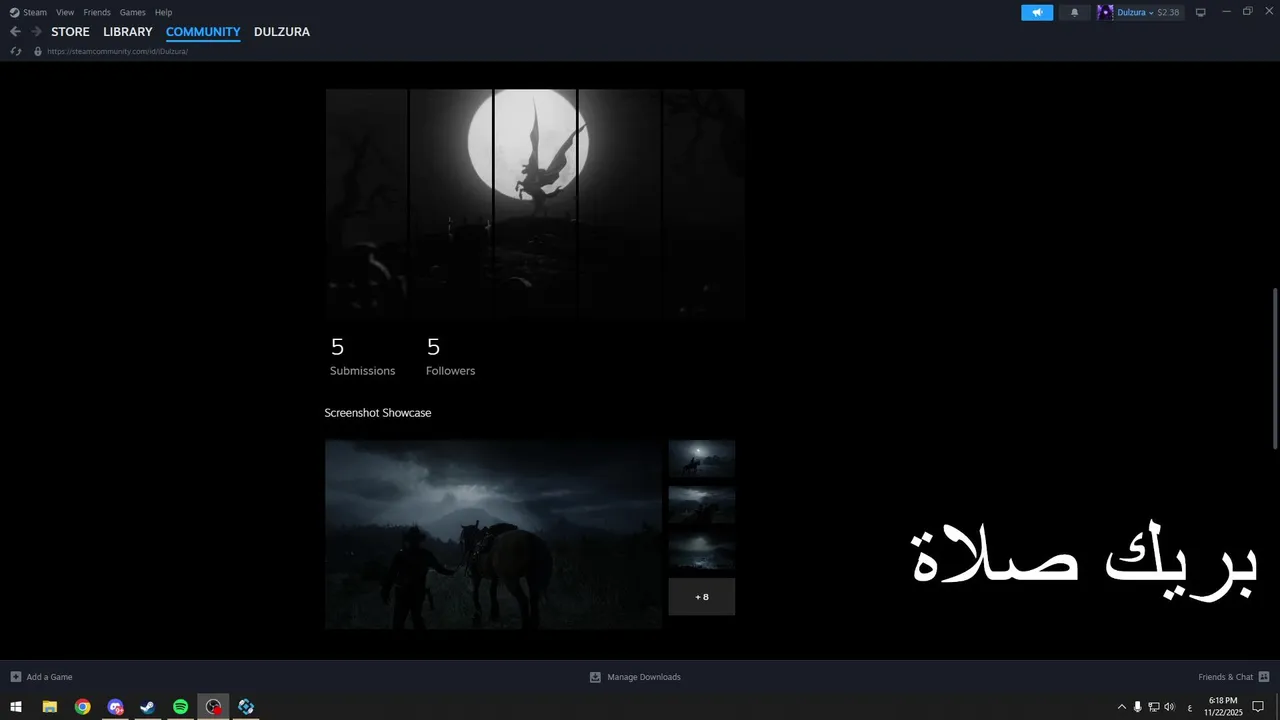Open Discord from the taskbar

point(115,707)
